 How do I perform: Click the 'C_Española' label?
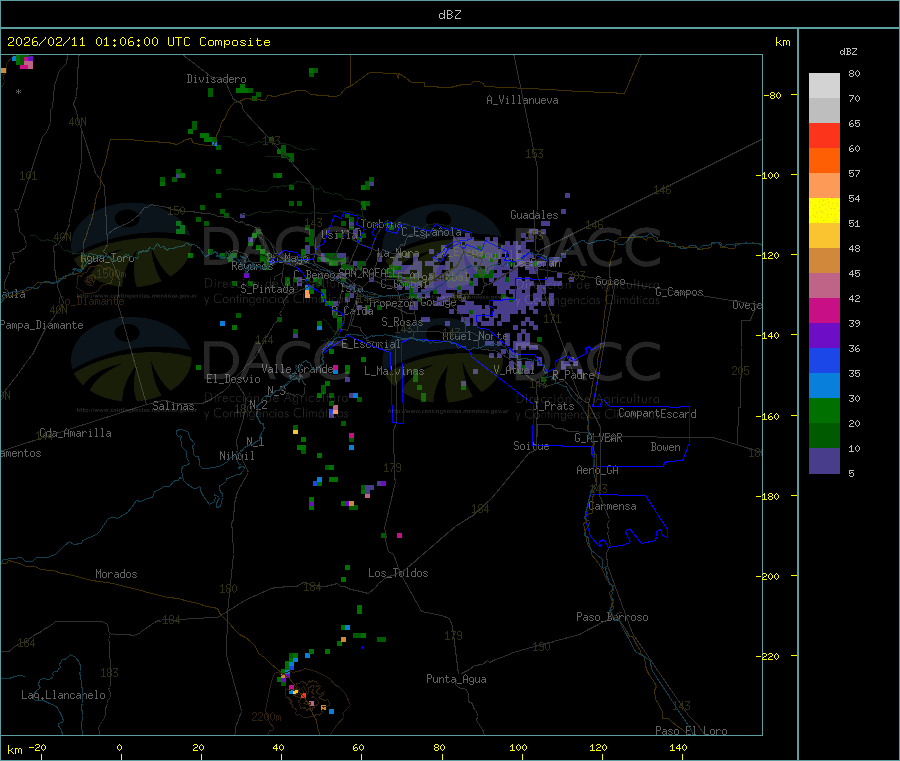pyautogui.click(x=432, y=232)
